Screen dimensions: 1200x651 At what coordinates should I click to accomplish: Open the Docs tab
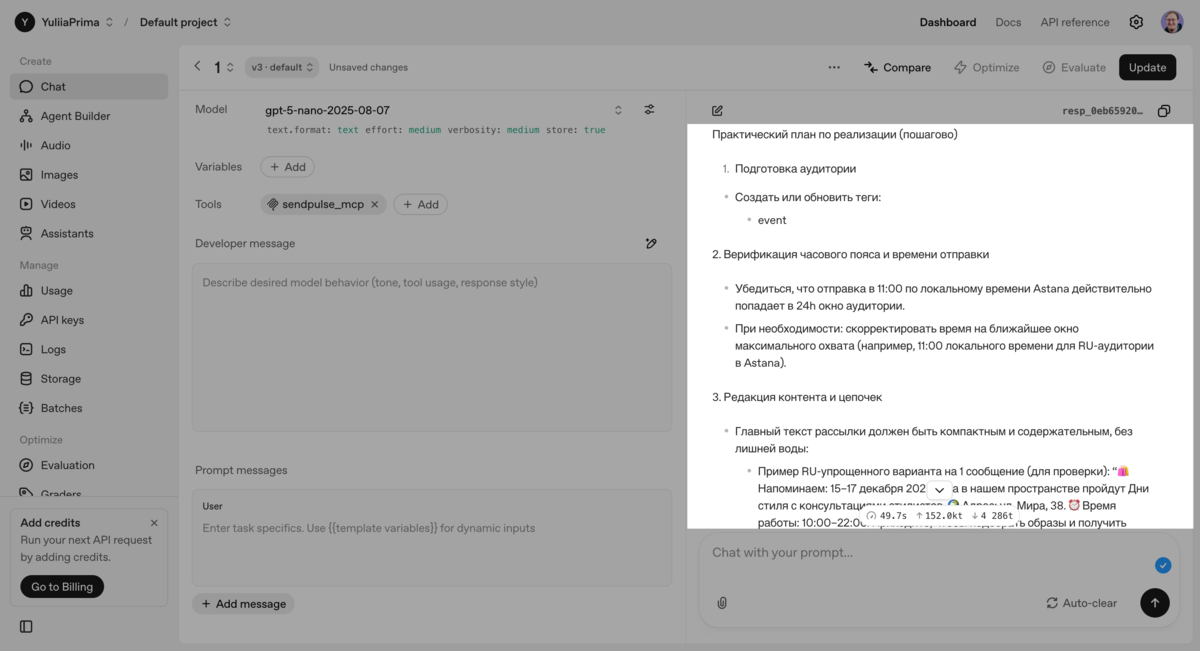(x=1008, y=22)
